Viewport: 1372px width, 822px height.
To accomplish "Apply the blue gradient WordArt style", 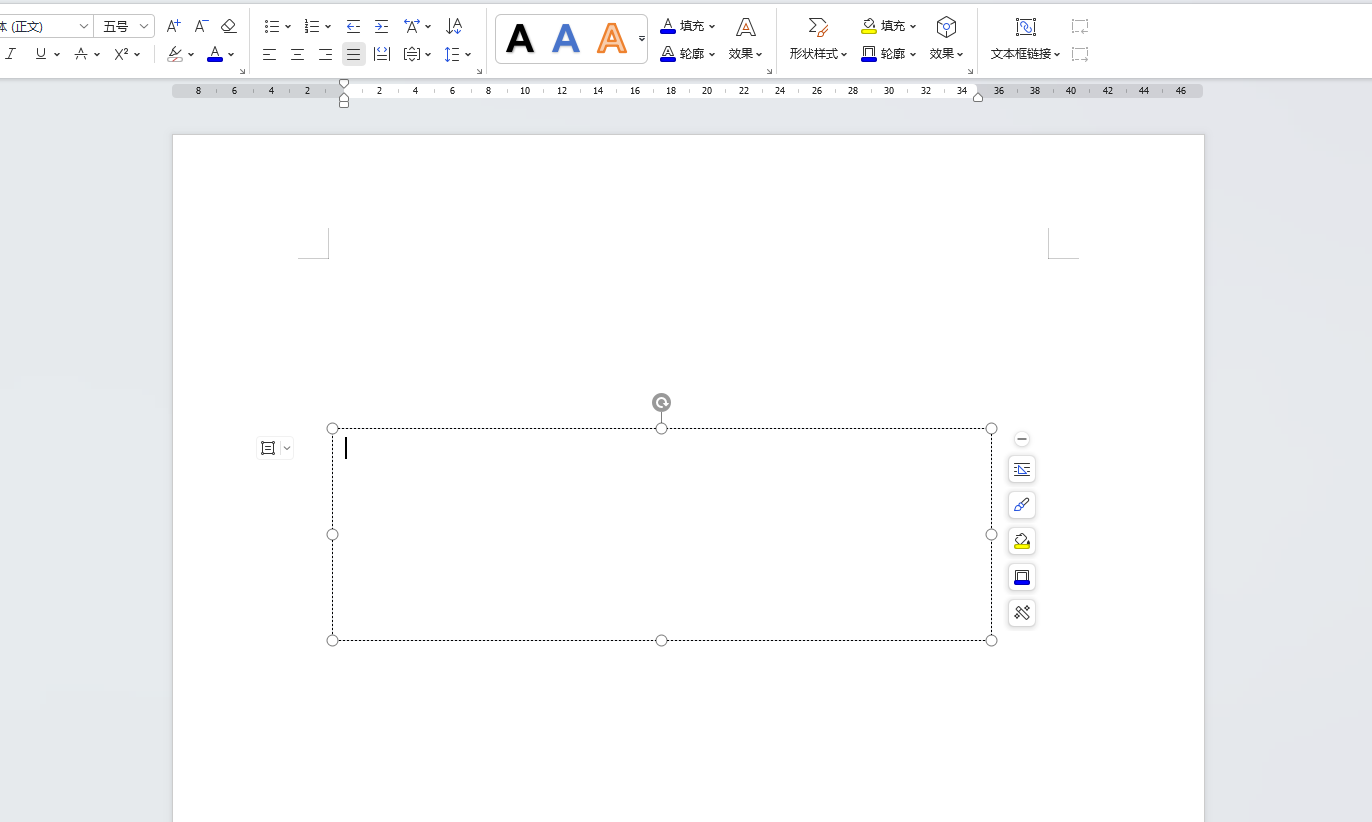I will pos(566,39).
